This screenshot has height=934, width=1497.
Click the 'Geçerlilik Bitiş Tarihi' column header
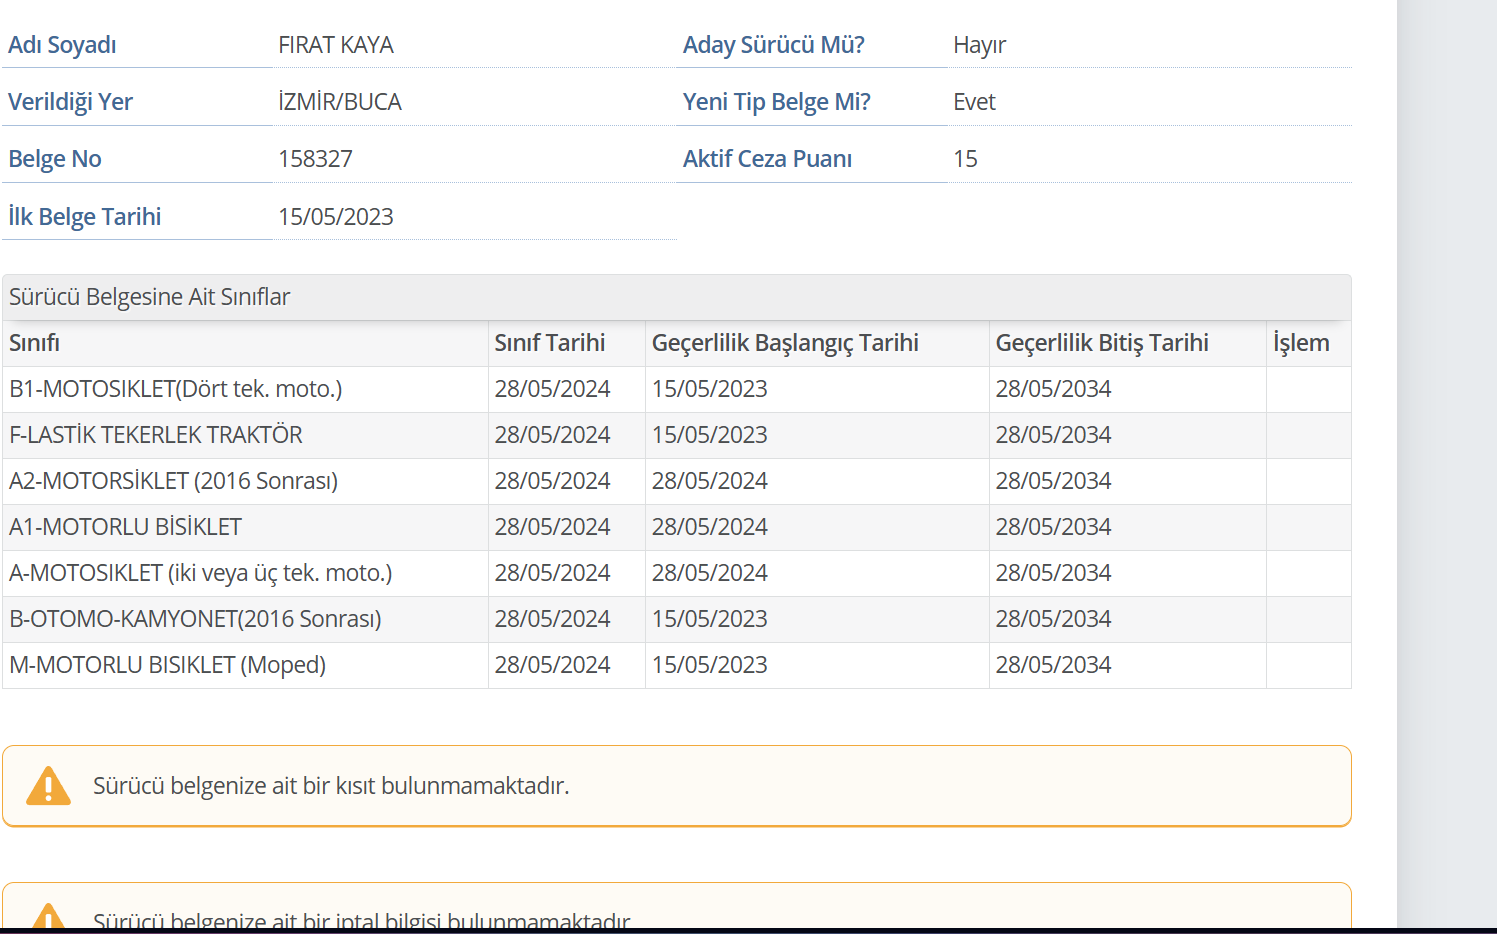pyautogui.click(x=1102, y=343)
